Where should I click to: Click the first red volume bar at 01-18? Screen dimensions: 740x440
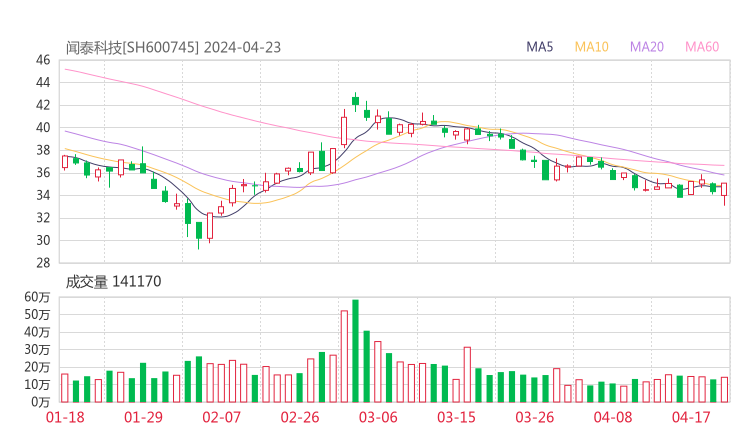tap(65, 388)
